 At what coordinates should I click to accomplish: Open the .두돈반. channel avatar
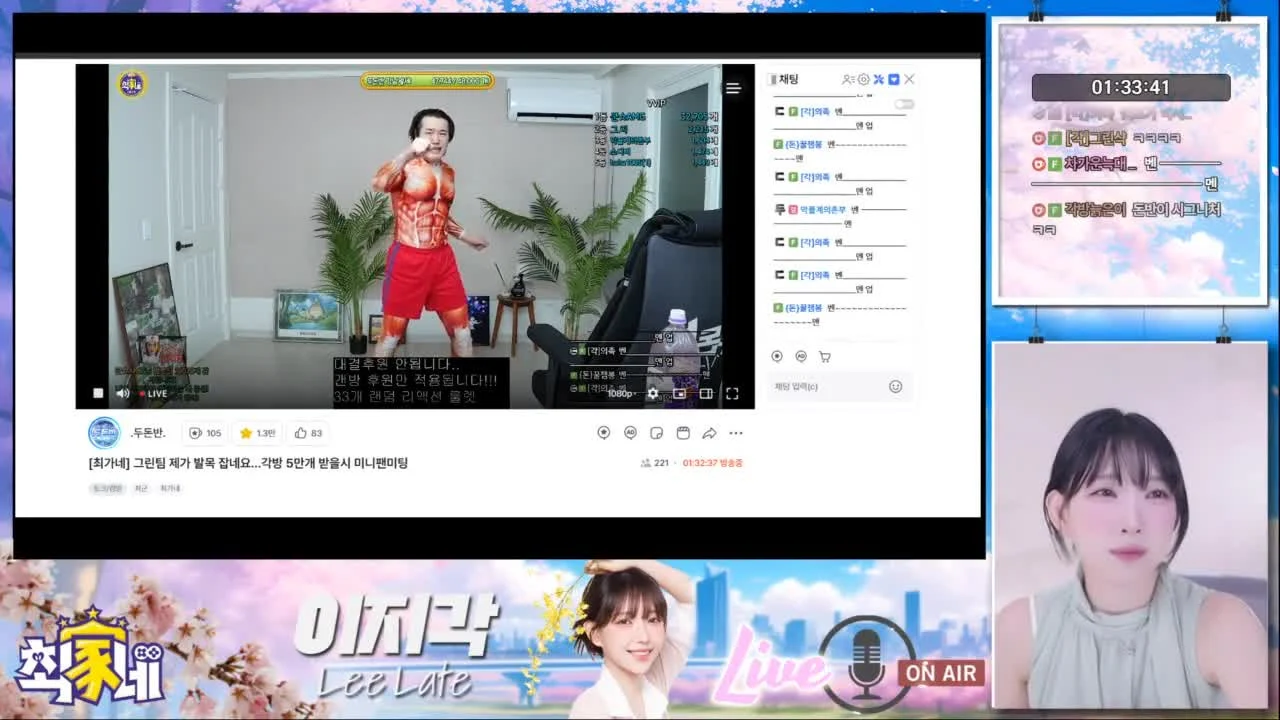[x=104, y=433]
